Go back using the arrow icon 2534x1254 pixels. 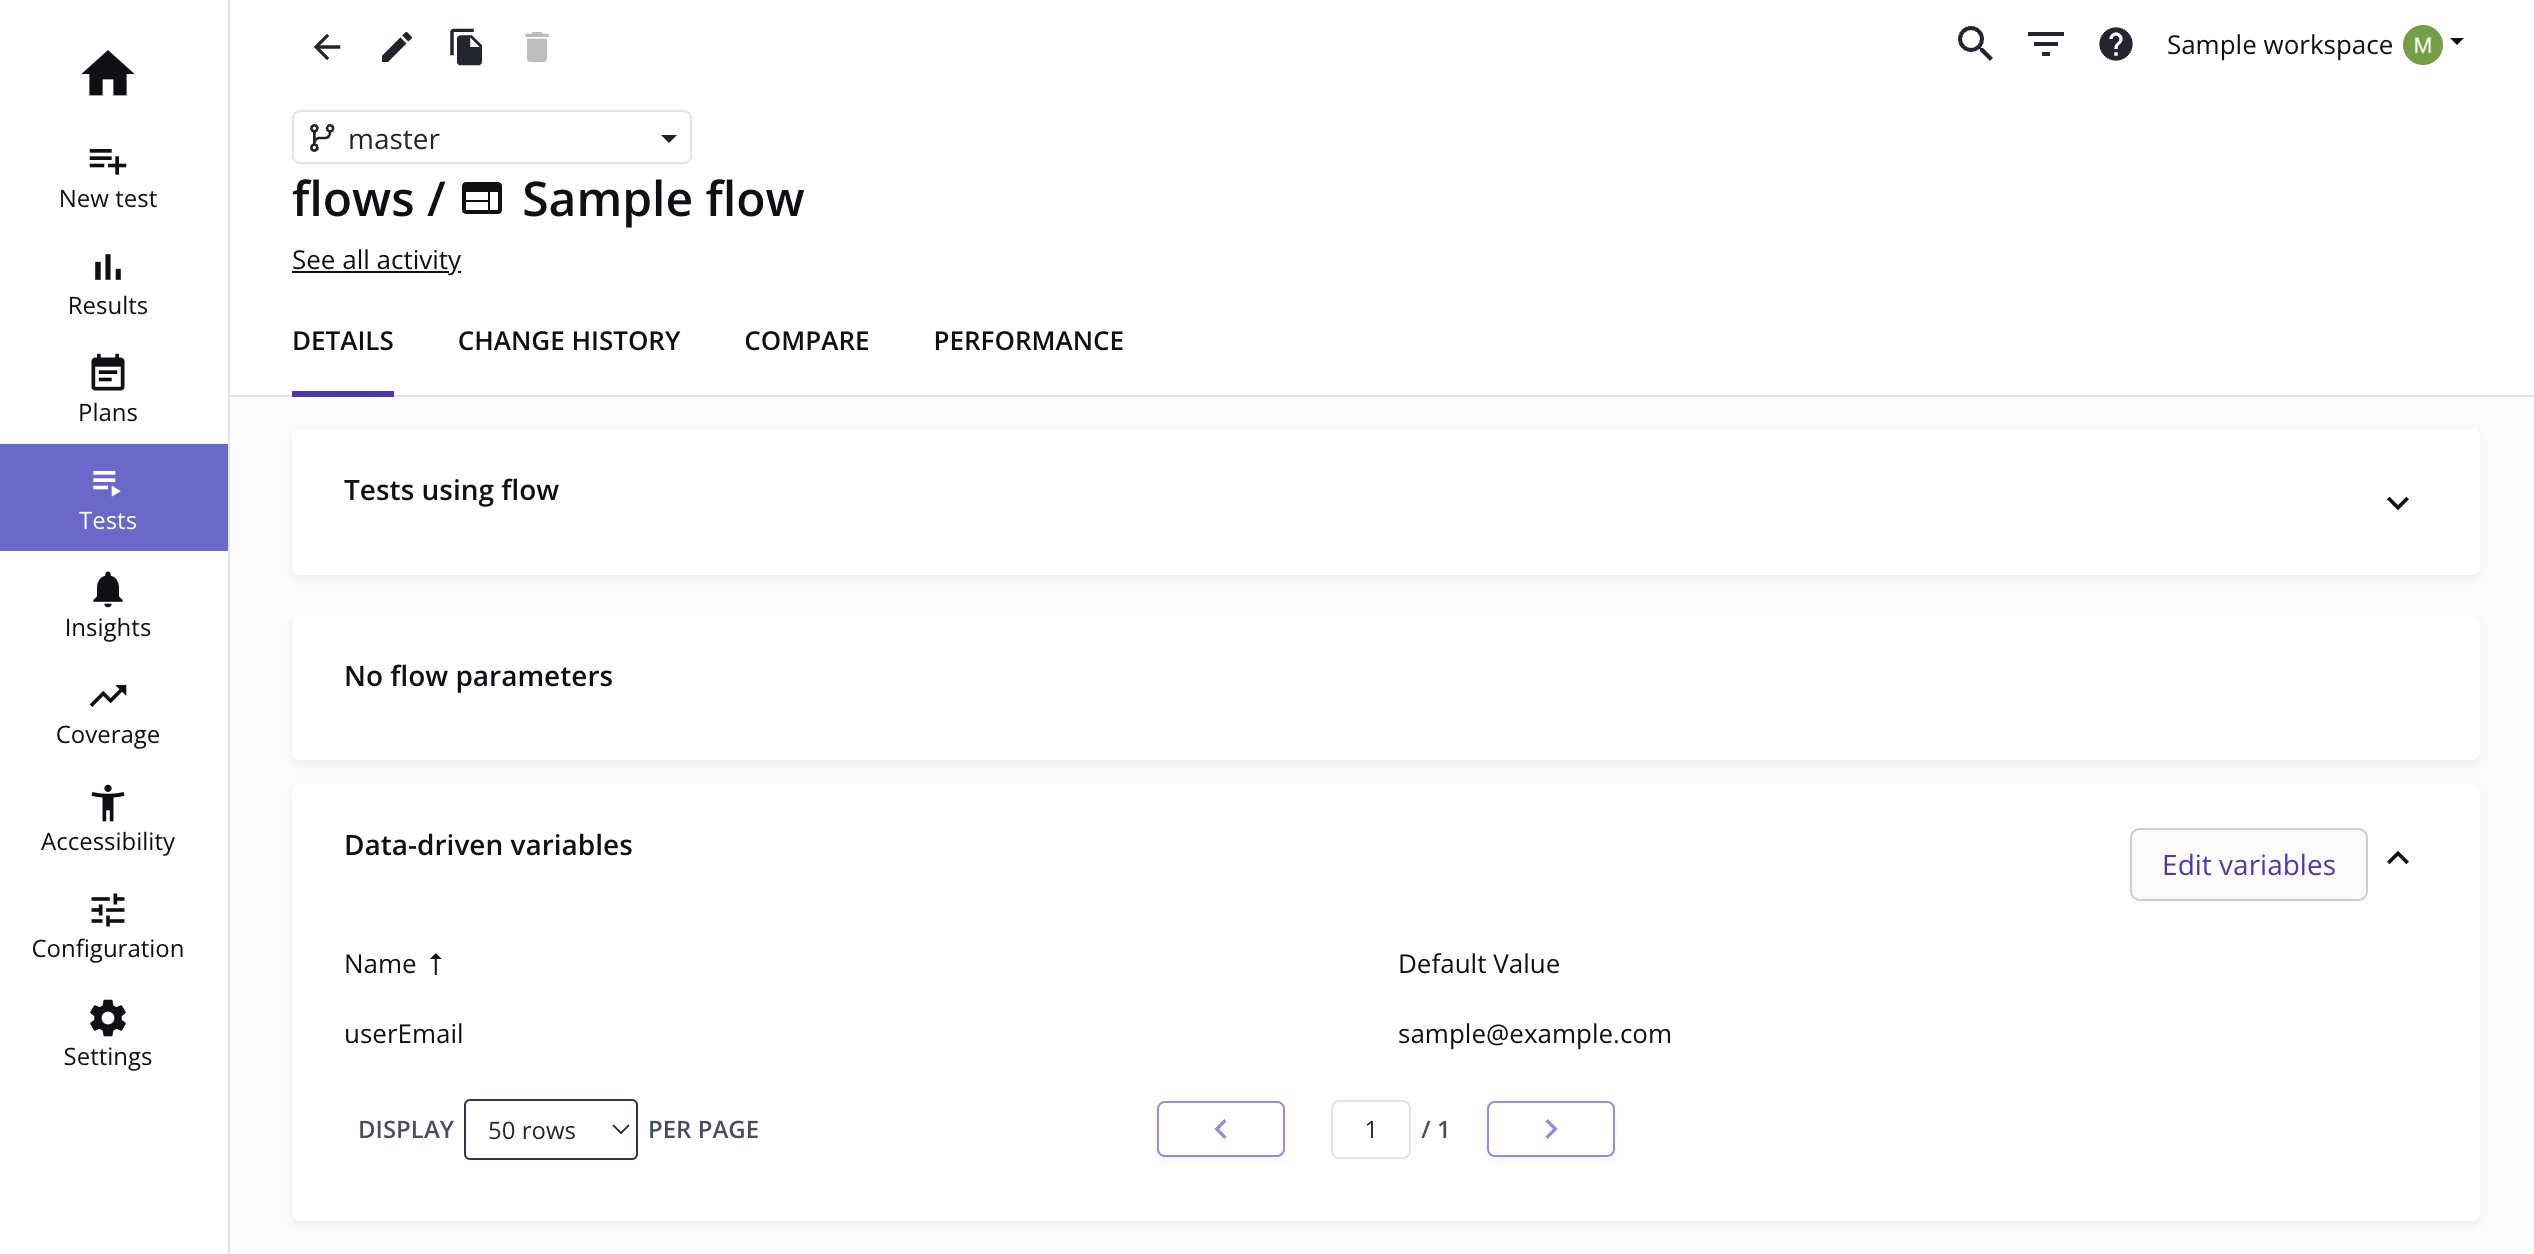(327, 47)
